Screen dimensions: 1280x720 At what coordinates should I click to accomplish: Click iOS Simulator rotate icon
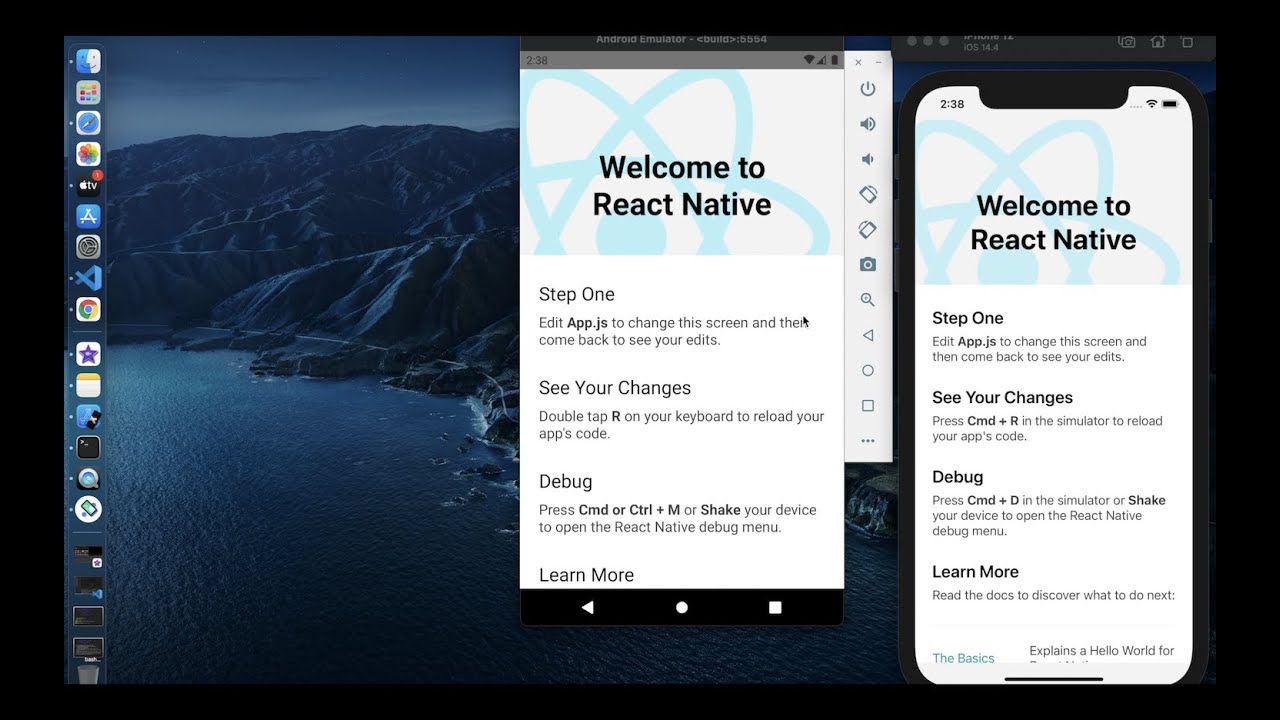(x=1187, y=42)
